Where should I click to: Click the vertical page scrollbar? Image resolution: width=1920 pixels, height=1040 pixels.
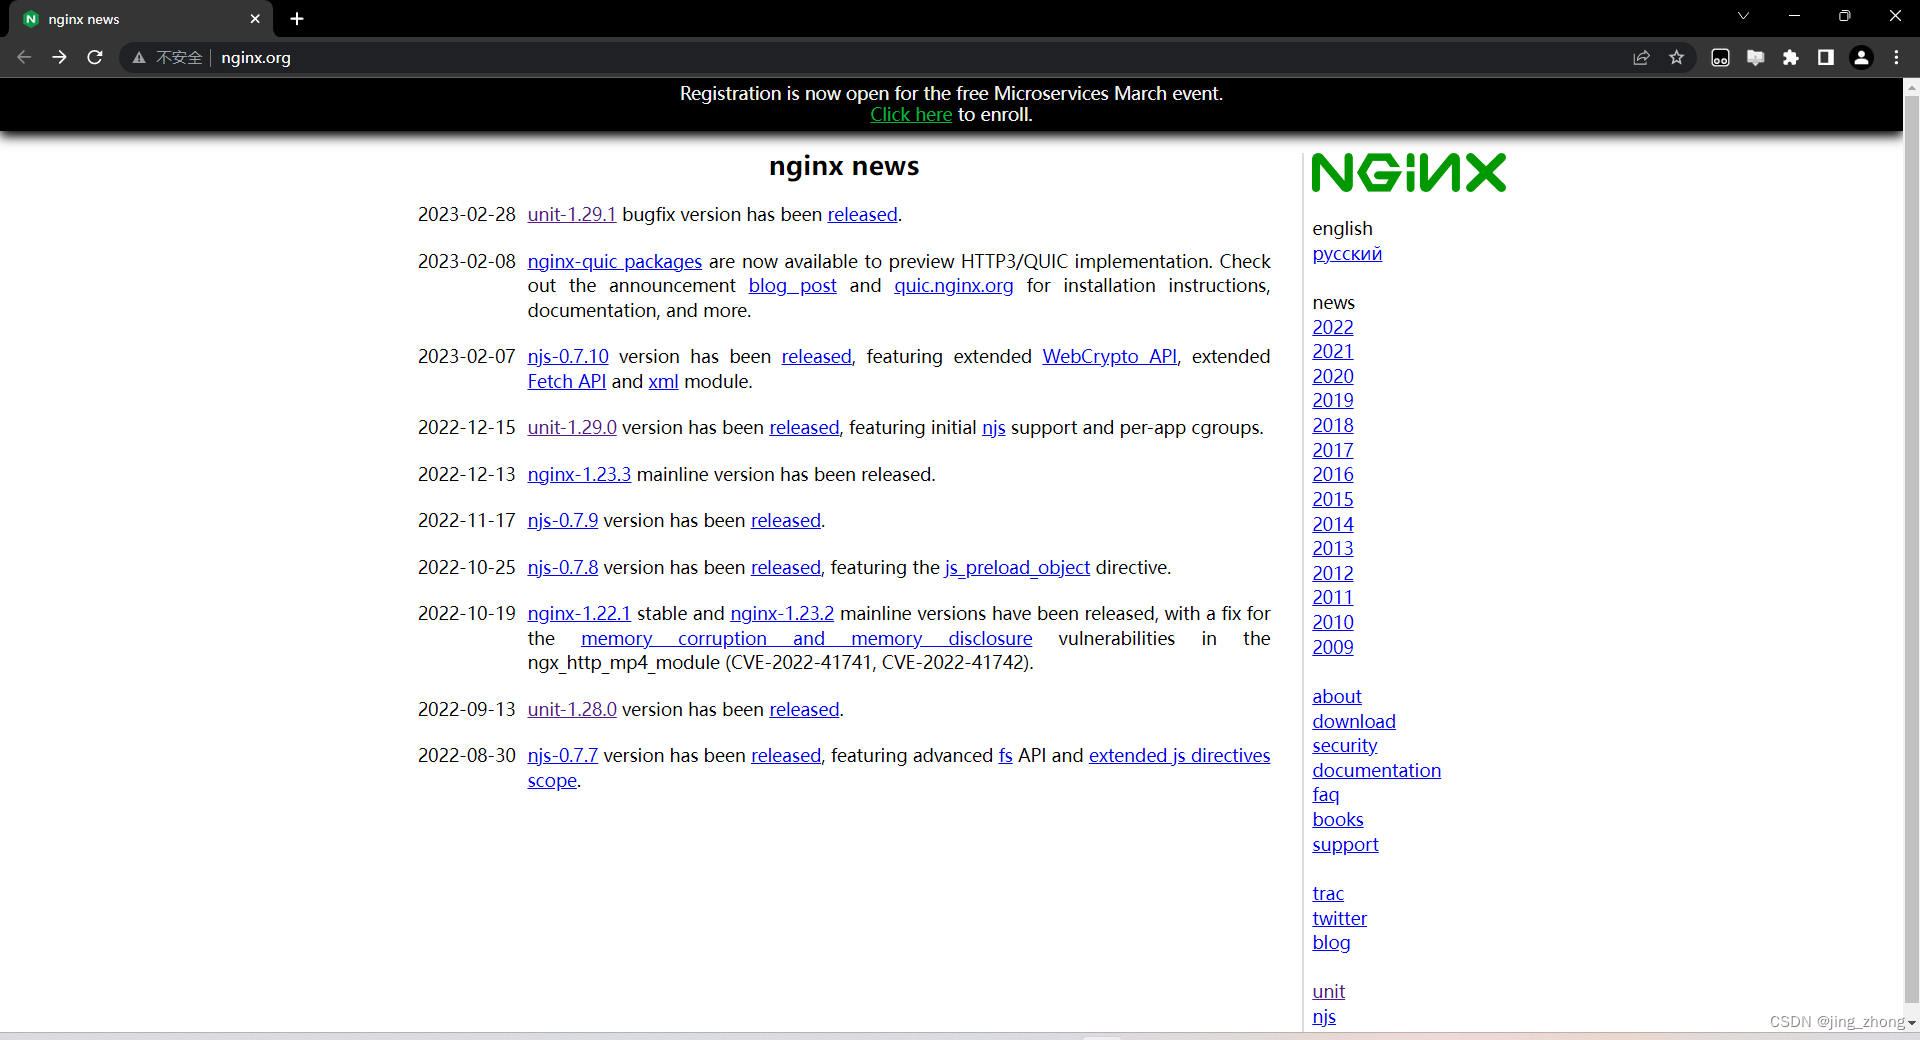(x=1911, y=548)
